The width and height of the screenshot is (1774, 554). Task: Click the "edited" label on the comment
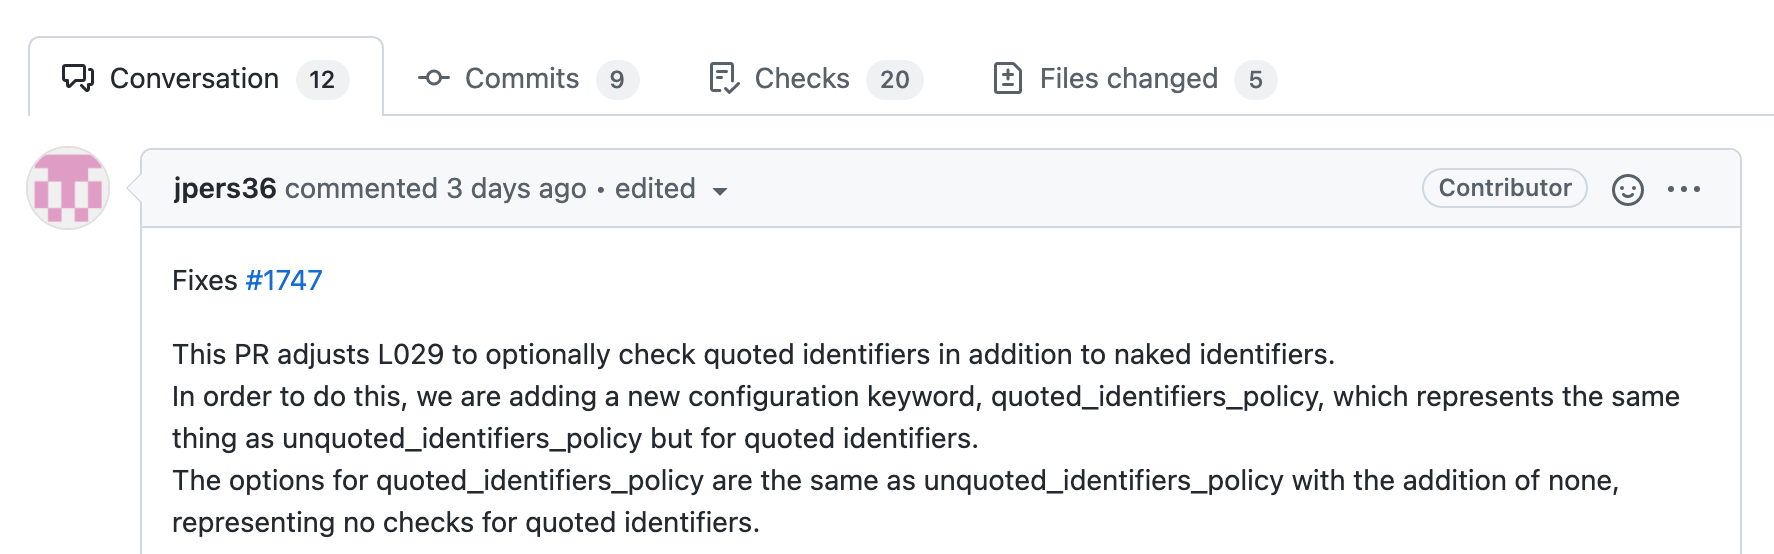click(655, 189)
